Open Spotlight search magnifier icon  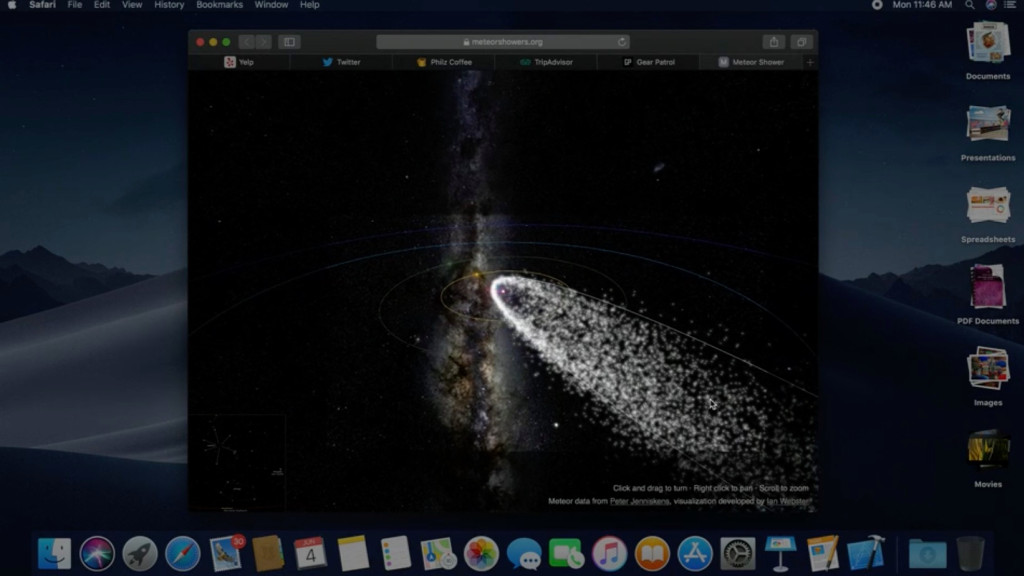tap(970, 5)
